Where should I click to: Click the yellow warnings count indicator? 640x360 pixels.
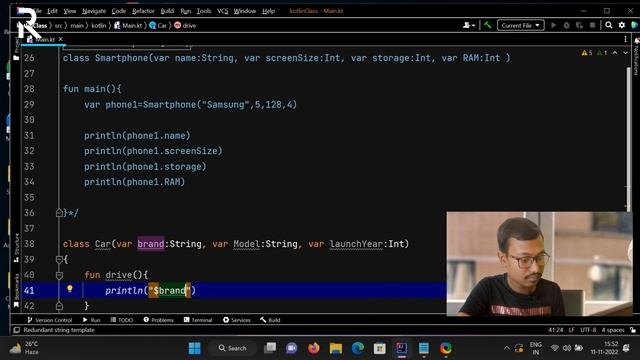(587, 53)
